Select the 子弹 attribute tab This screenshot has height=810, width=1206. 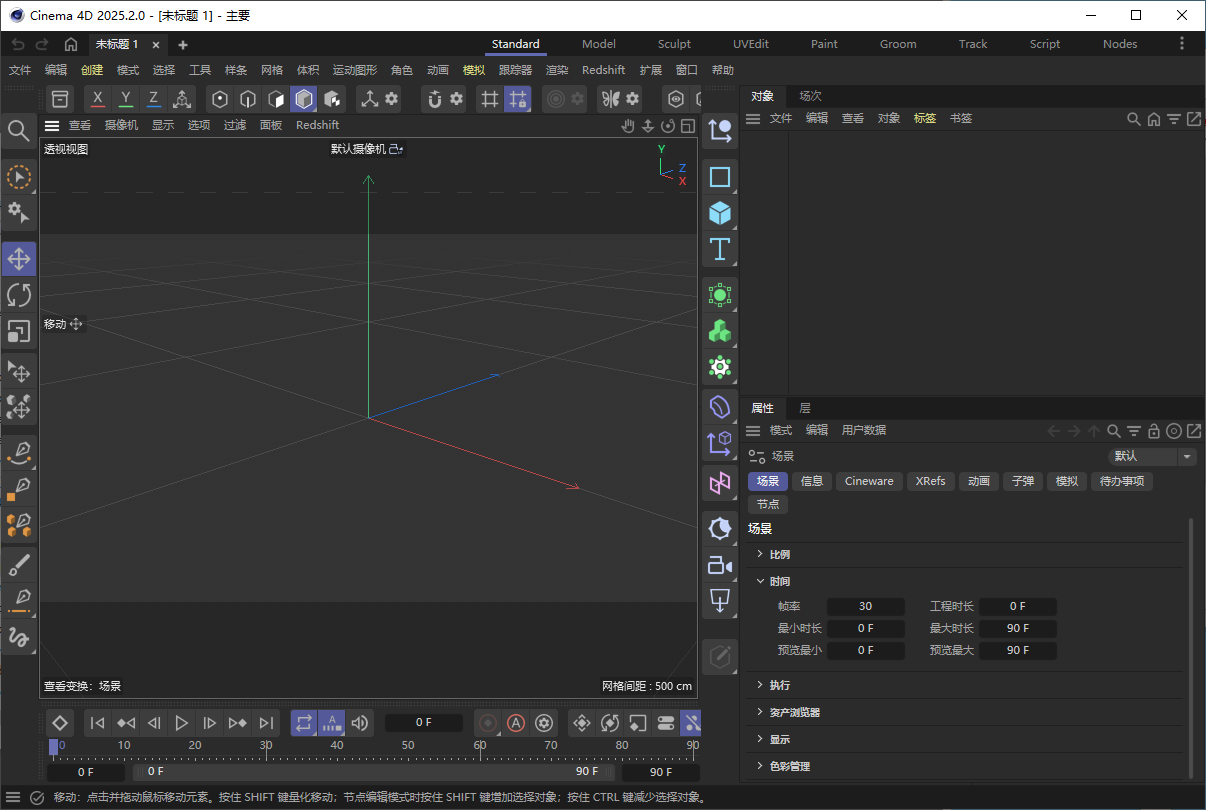pos(1022,481)
